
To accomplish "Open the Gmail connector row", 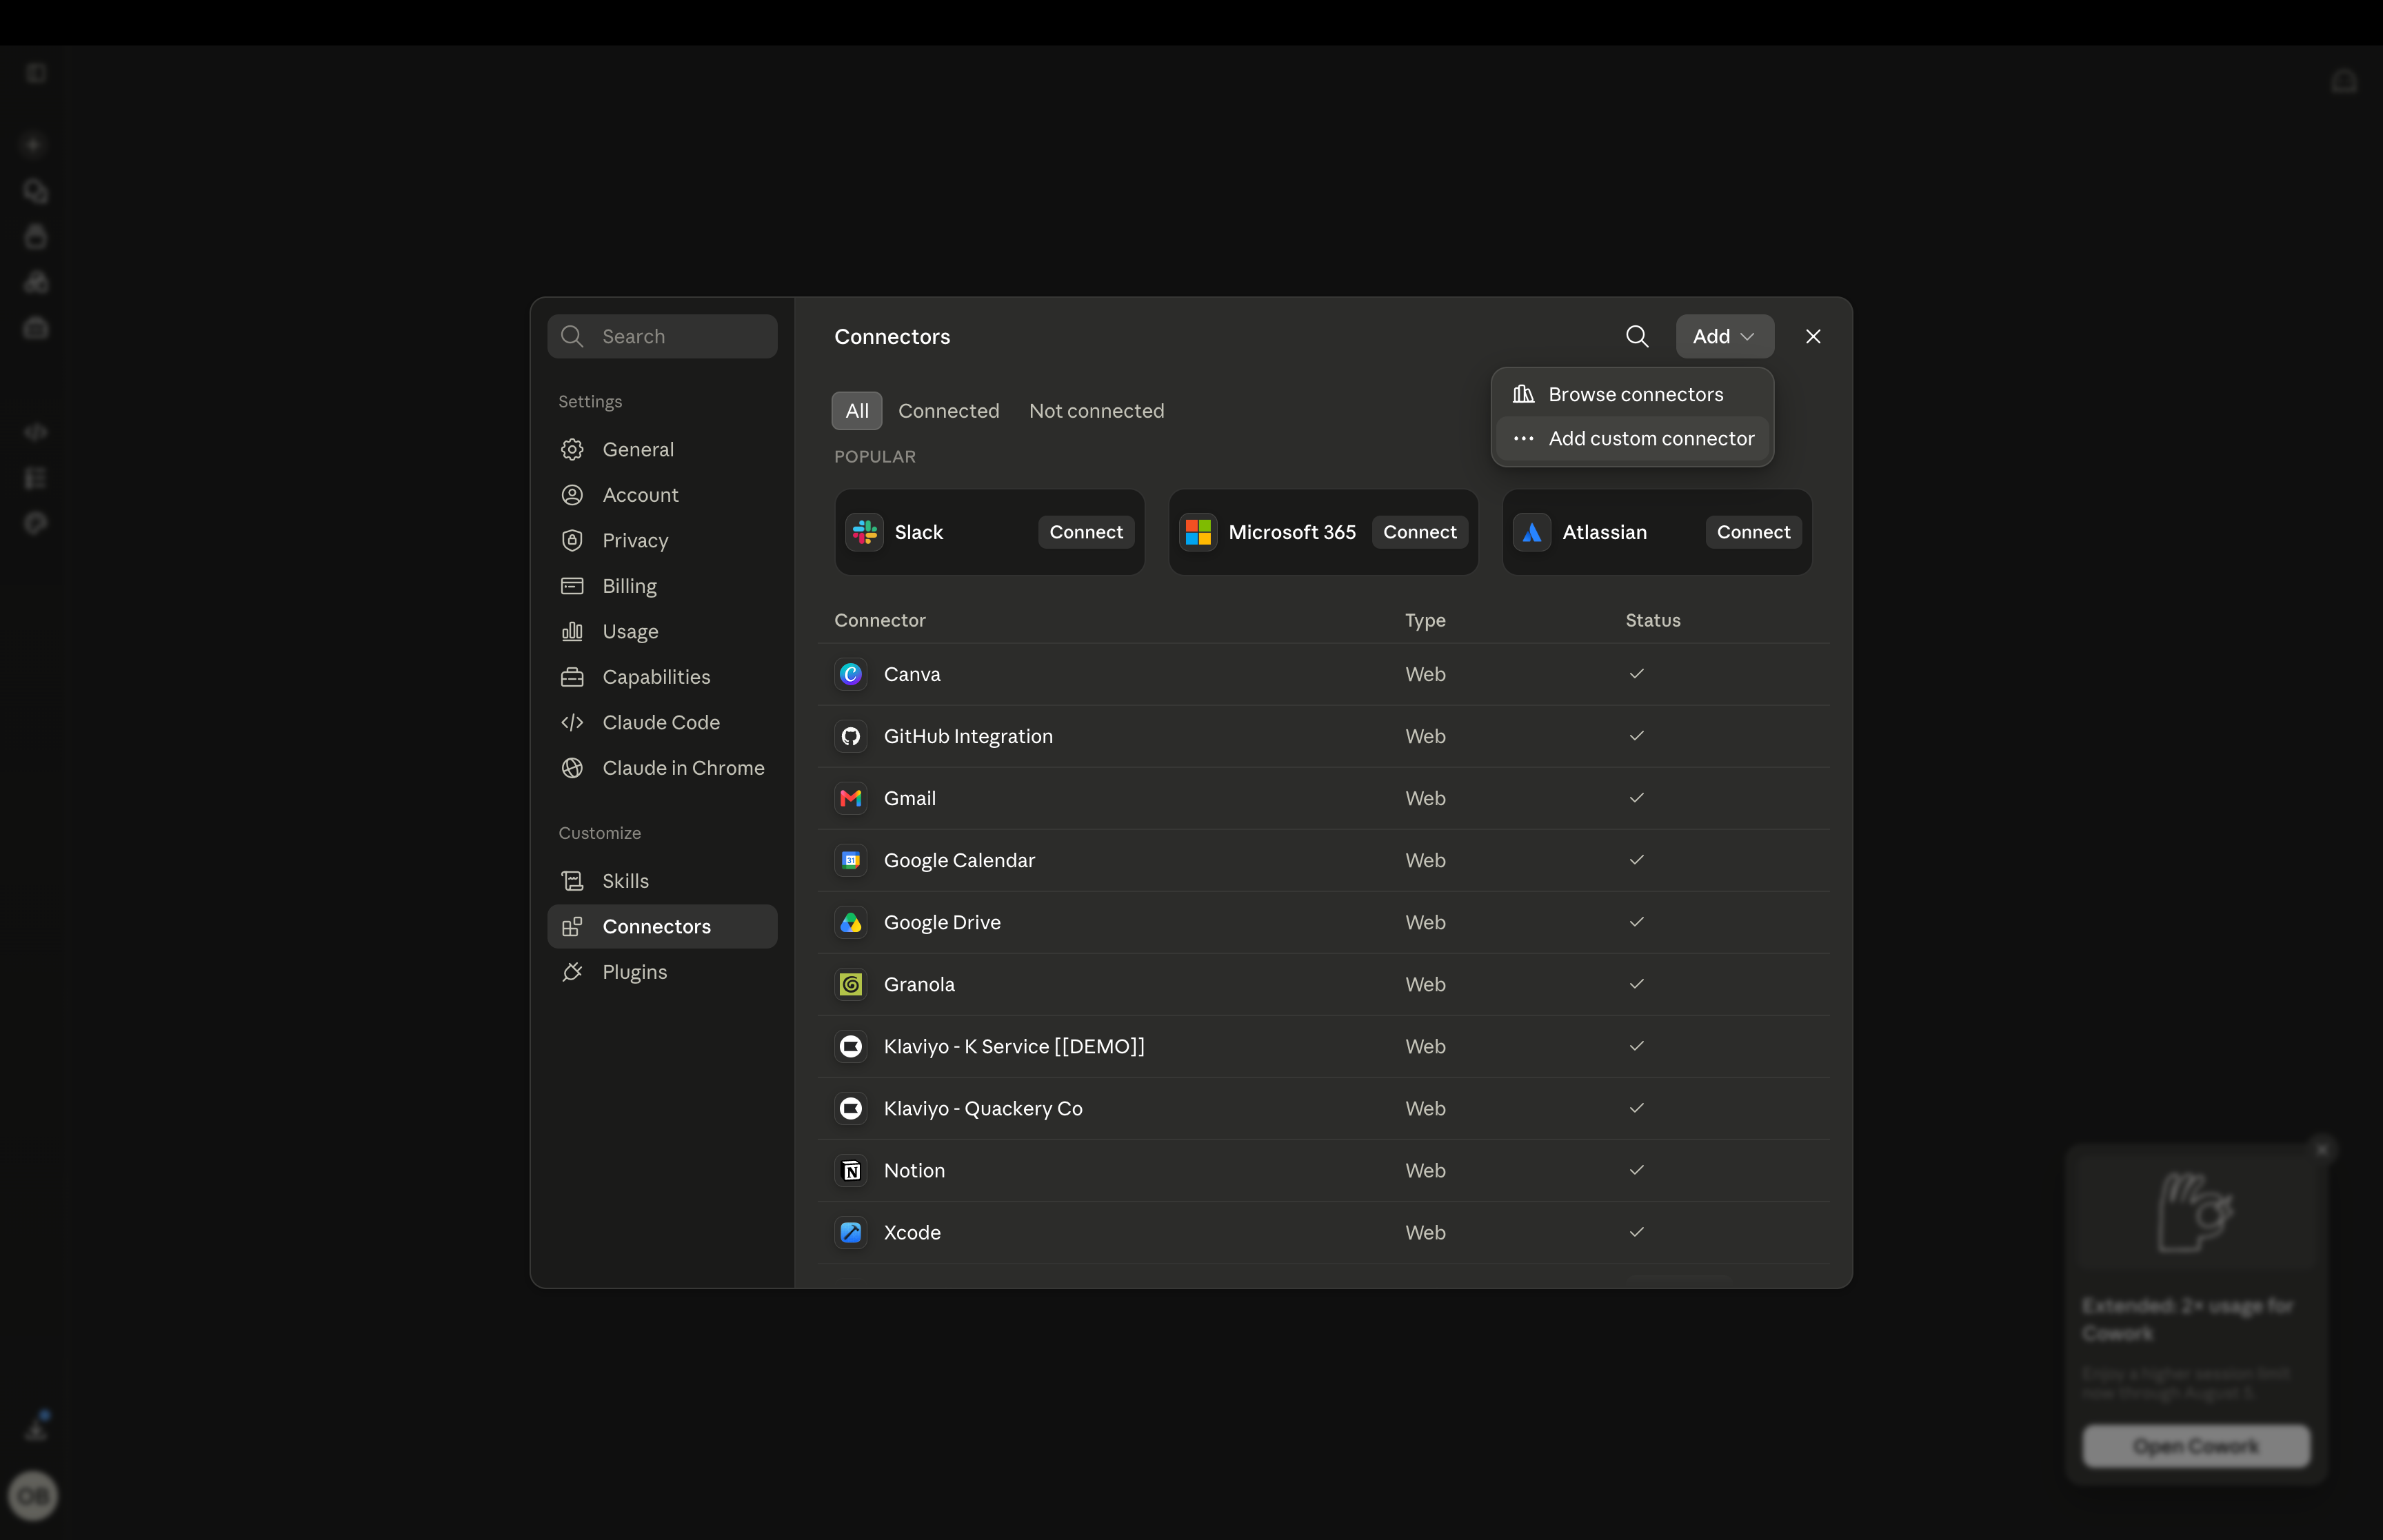I will coord(1324,798).
